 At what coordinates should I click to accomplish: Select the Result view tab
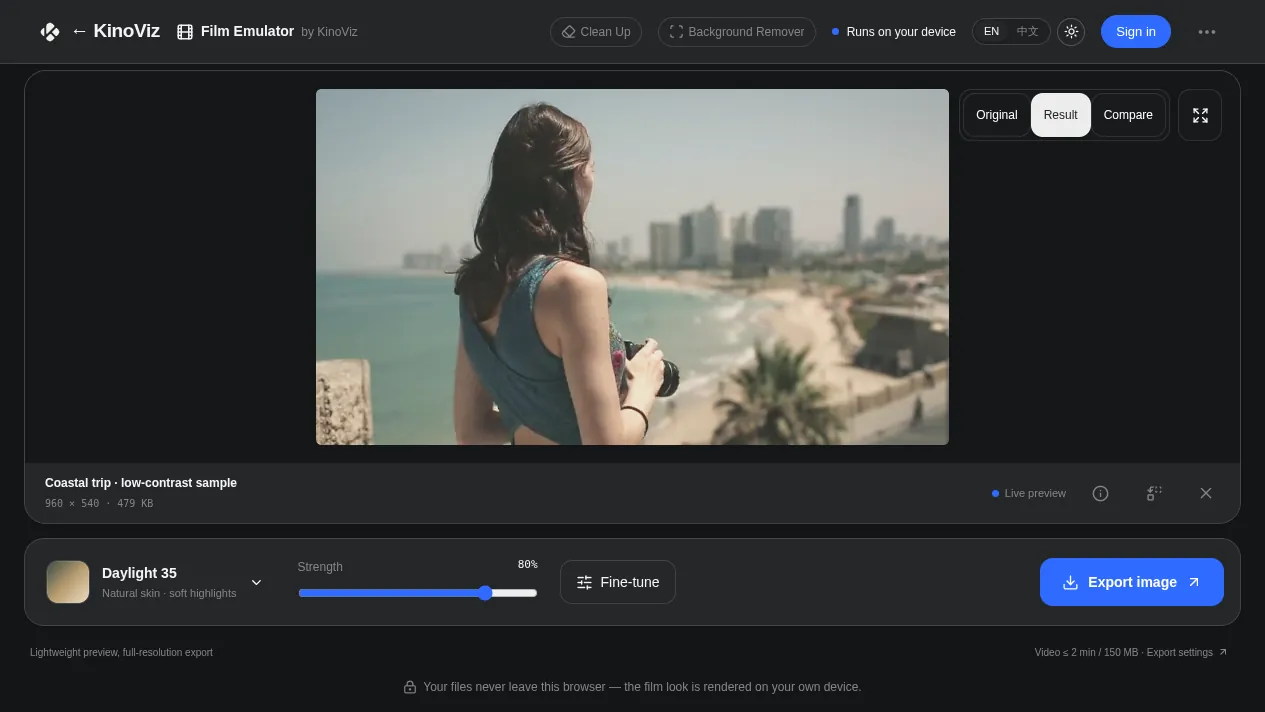[1061, 115]
